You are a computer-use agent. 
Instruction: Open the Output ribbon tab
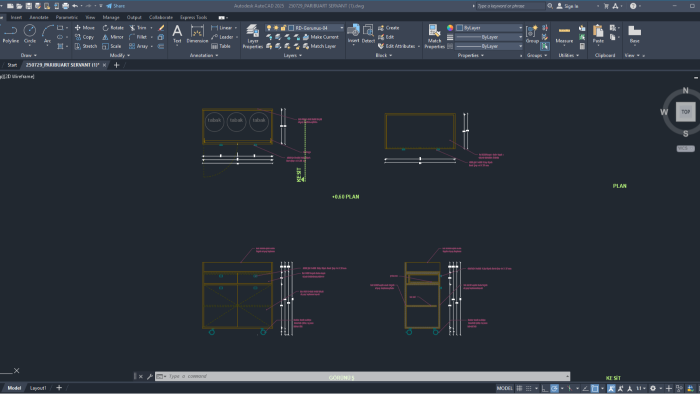134,17
